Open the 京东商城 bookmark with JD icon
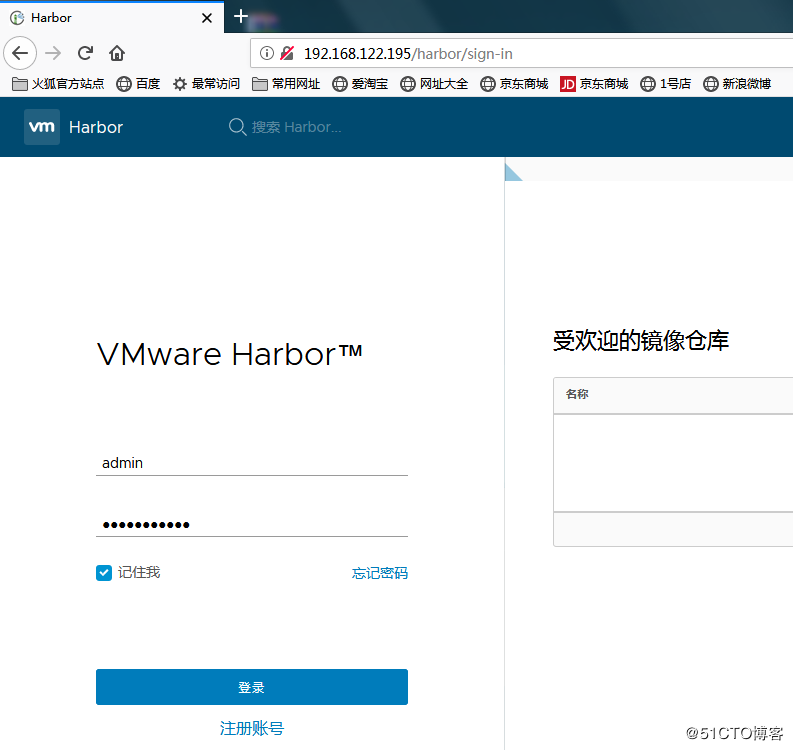Image resolution: width=793 pixels, height=750 pixels. click(594, 83)
